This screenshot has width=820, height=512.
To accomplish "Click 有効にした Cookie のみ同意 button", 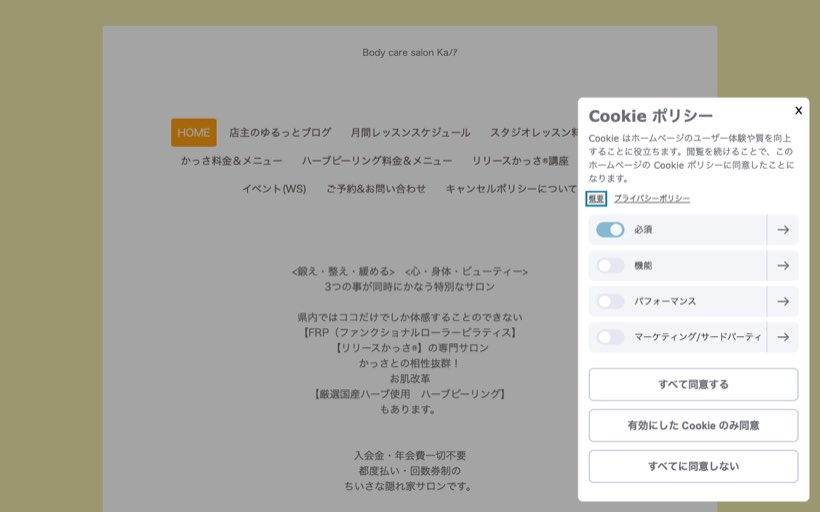I will click(693, 425).
